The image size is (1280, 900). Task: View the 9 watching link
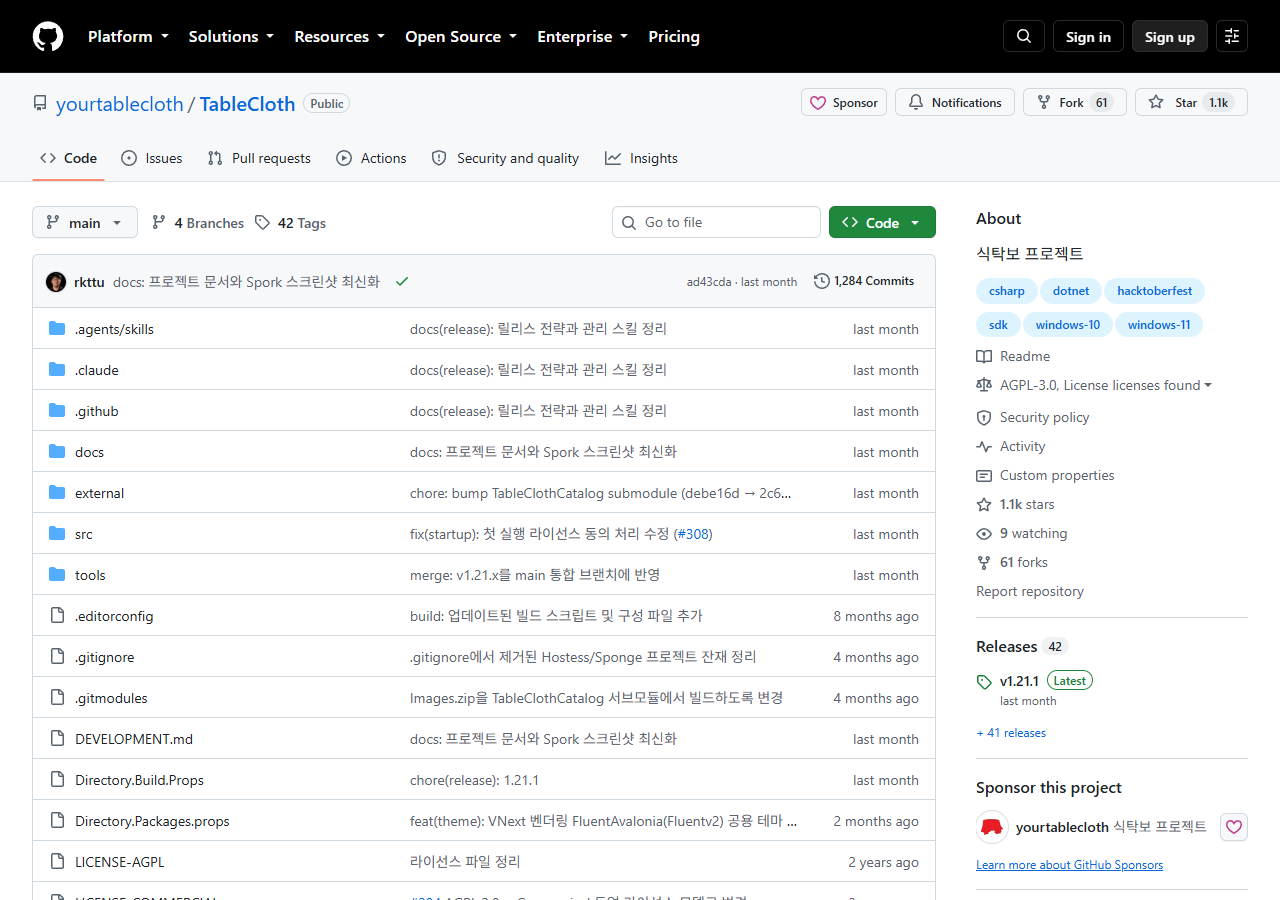(x=1022, y=533)
